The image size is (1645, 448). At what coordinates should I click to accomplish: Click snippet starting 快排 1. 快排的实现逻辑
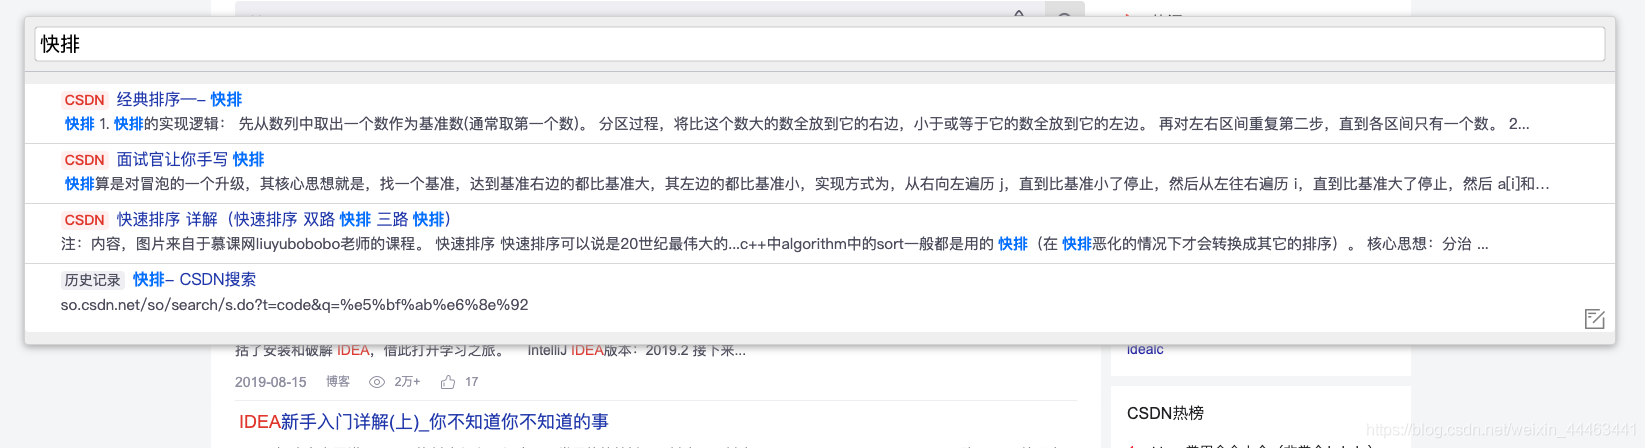pos(797,124)
